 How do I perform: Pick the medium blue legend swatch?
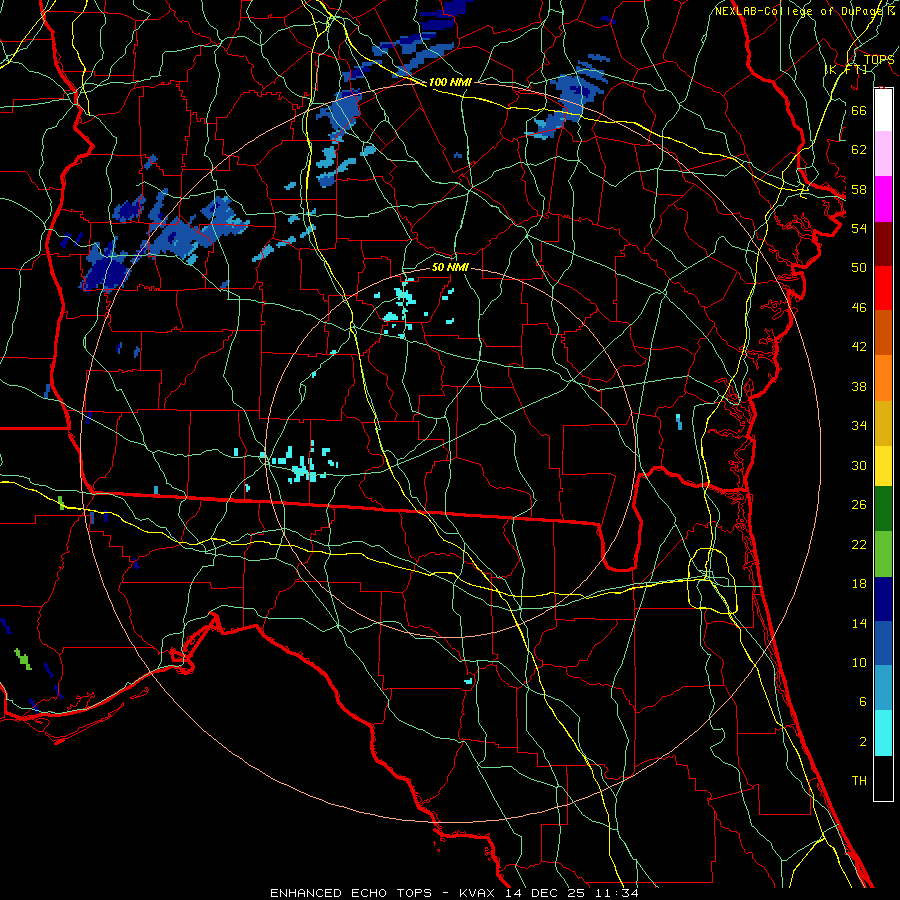click(883, 643)
